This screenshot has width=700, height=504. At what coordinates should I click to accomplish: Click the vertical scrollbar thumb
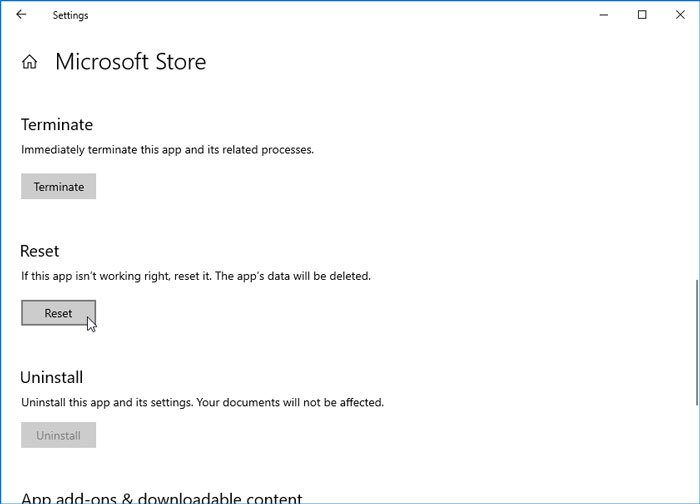694,340
